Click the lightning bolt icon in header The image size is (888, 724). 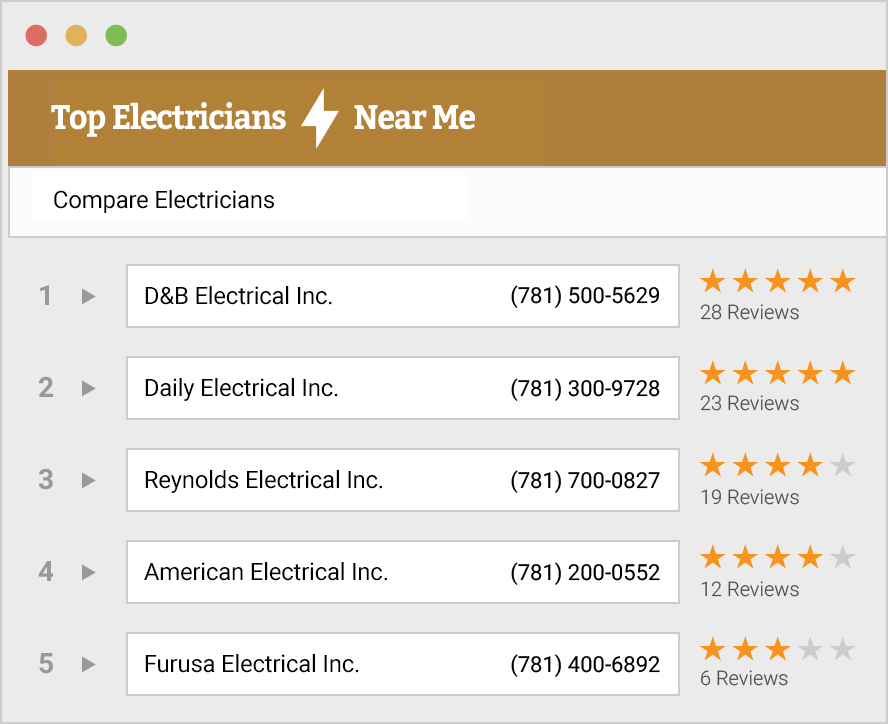coord(320,117)
